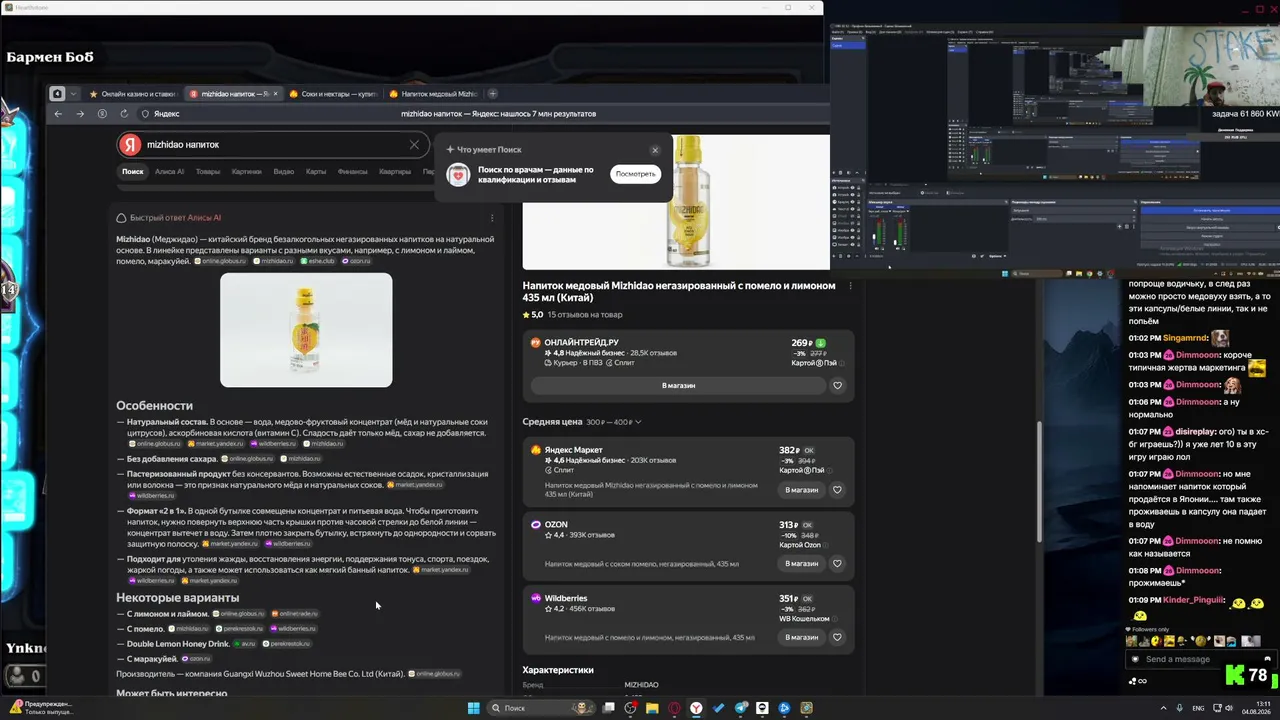Open the online.globus.ru source under Натуральный состав
This screenshot has height=720, width=1280.
coord(157,444)
